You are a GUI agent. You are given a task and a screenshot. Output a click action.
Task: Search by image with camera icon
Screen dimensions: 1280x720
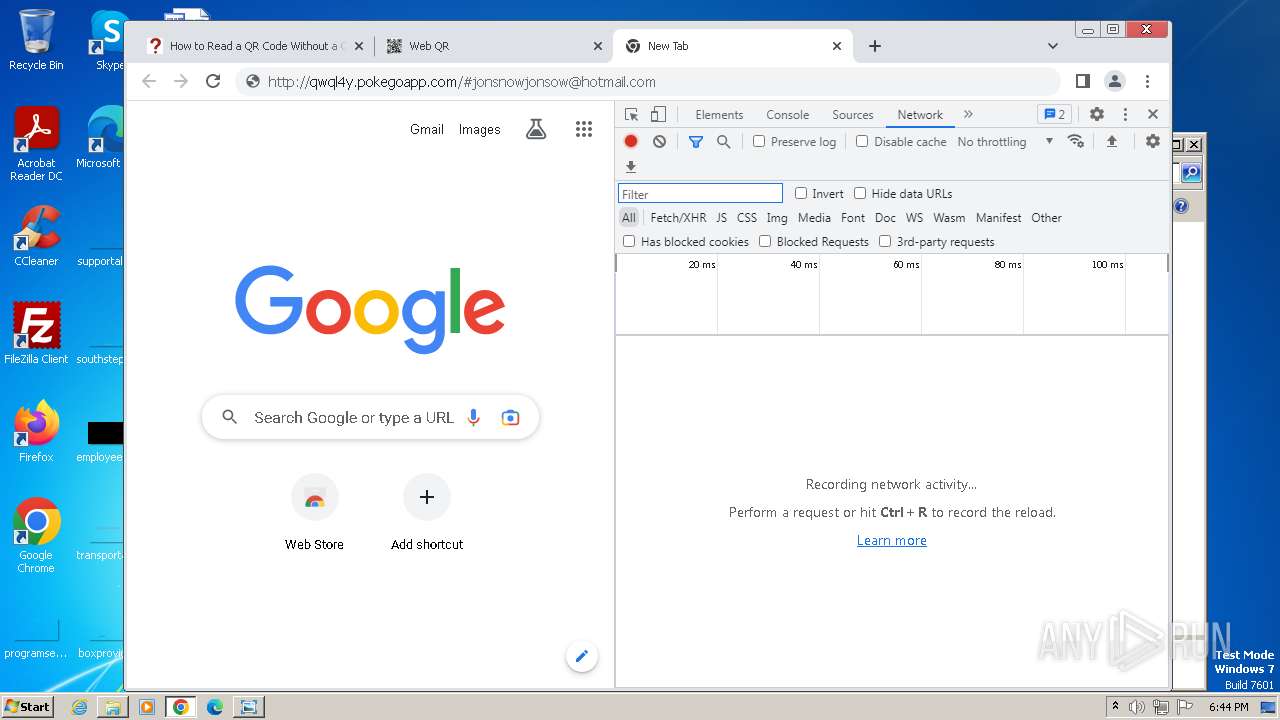[x=510, y=417]
